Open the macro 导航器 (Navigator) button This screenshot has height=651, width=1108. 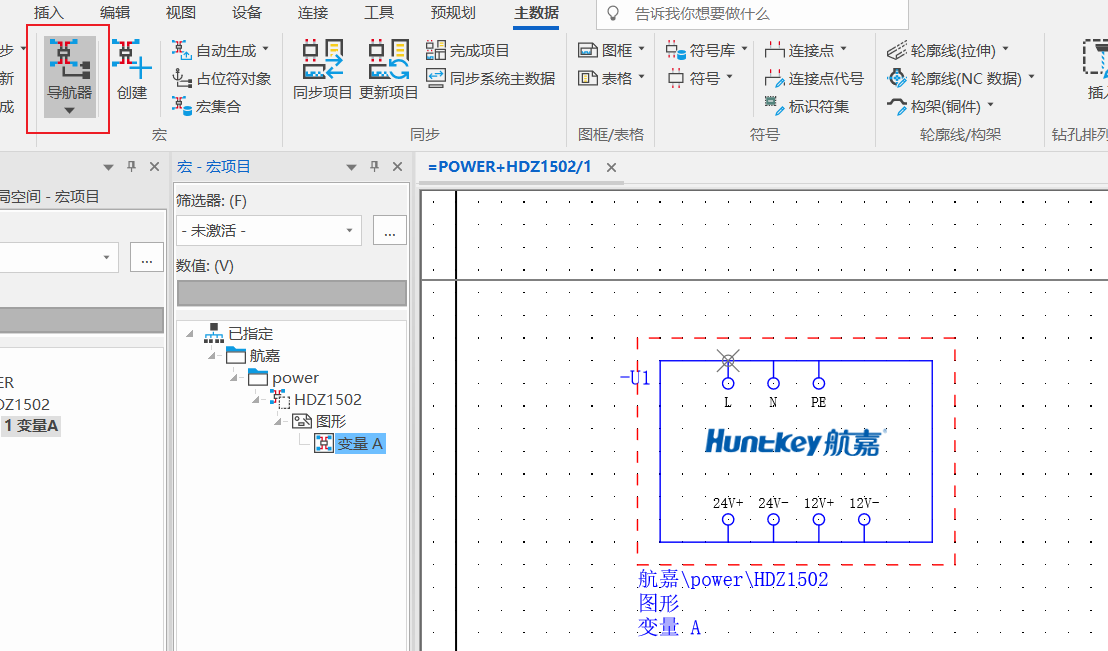(x=69, y=77)
